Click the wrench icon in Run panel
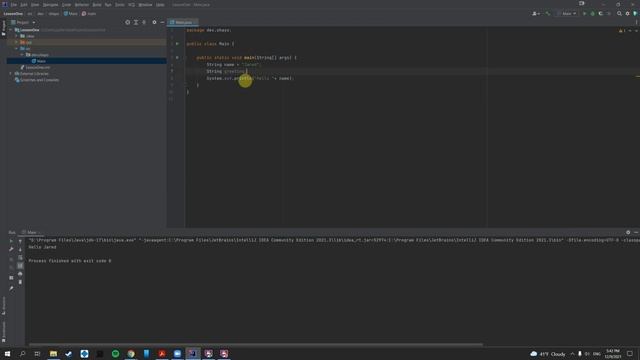The width and height of the screenshot is (640, 360). [x=11, y=249]
